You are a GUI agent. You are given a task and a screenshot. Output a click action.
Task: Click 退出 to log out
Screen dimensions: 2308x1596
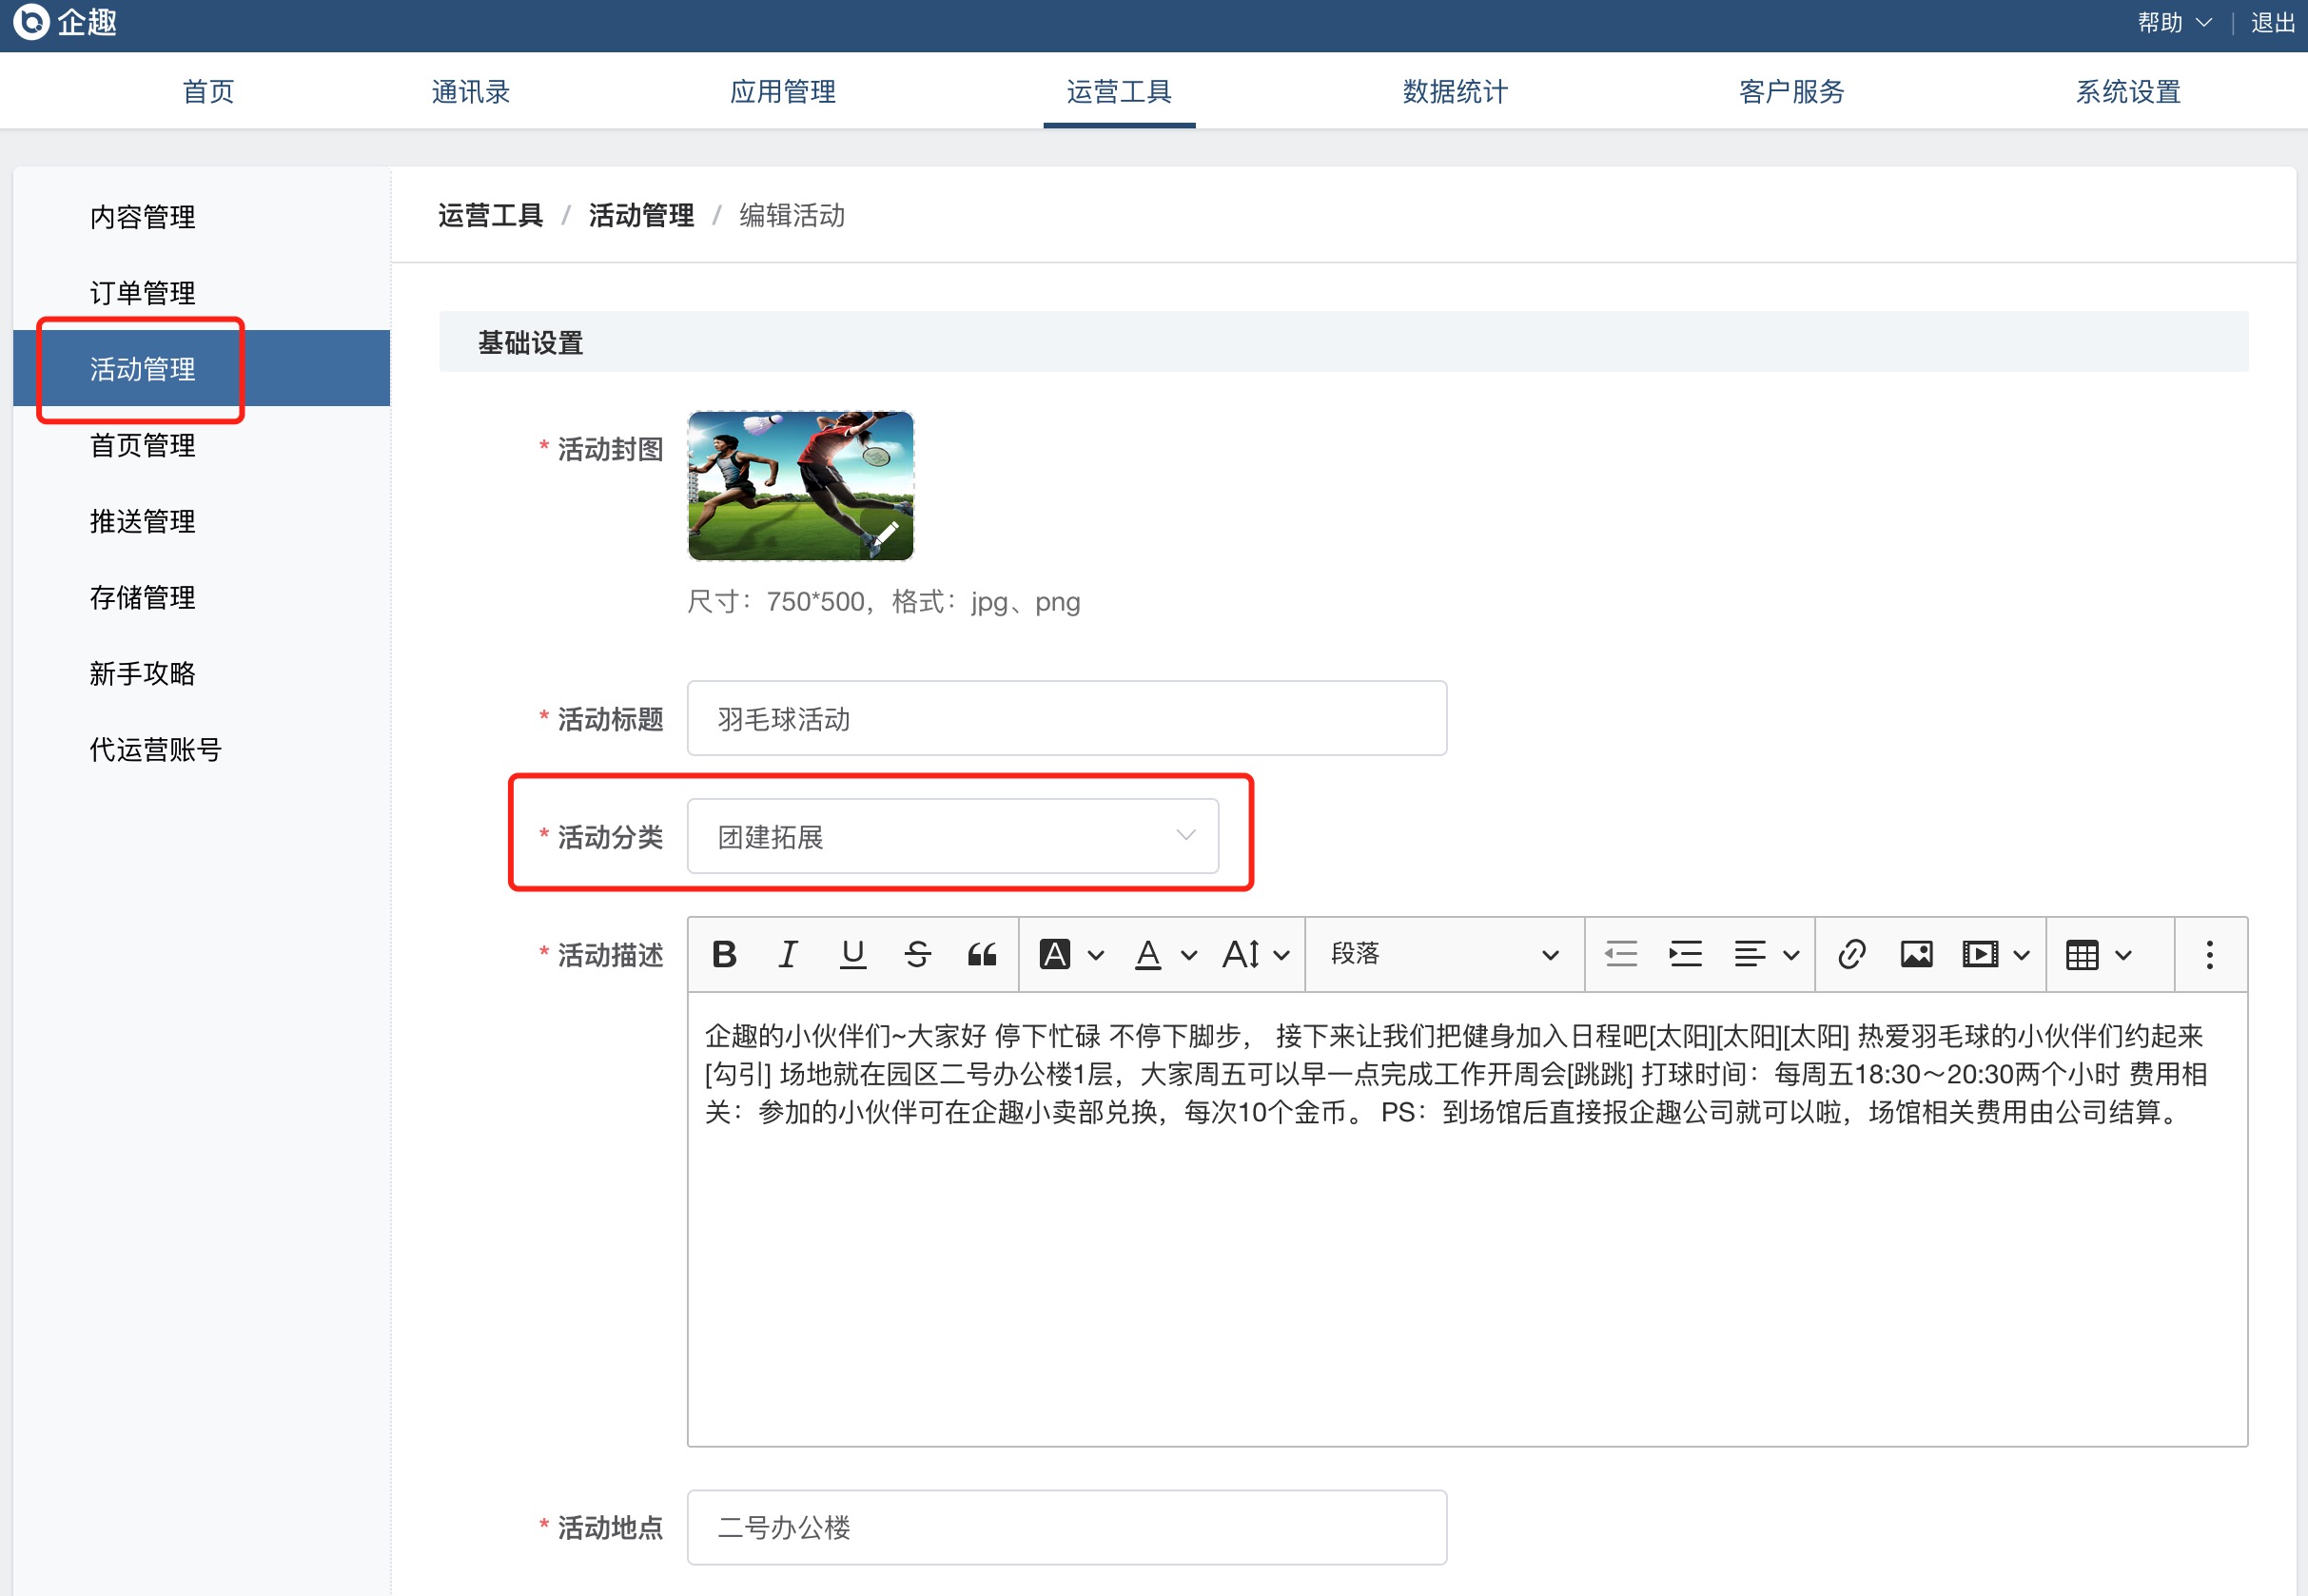pos(2271,23)
